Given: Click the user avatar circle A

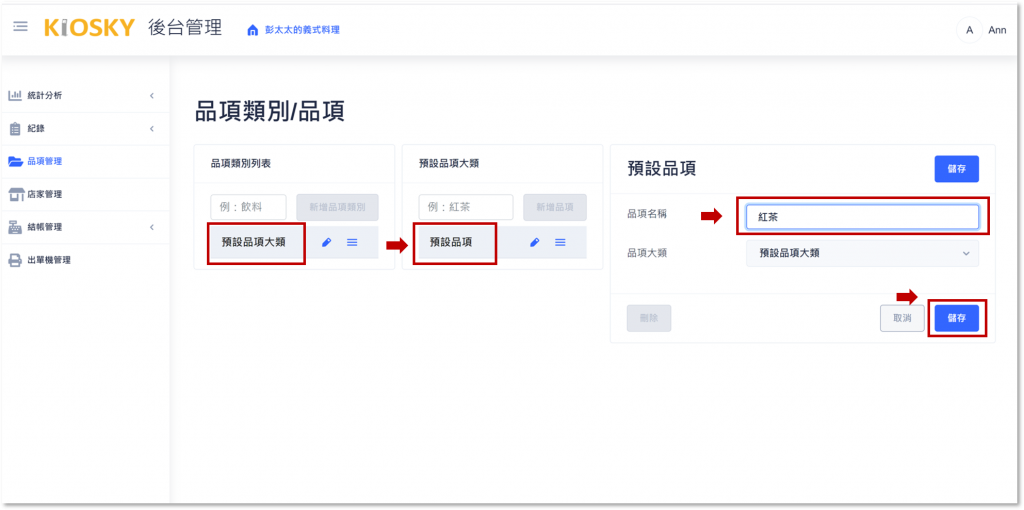Looking at the screenshot, I should click(x=969, y=30).
